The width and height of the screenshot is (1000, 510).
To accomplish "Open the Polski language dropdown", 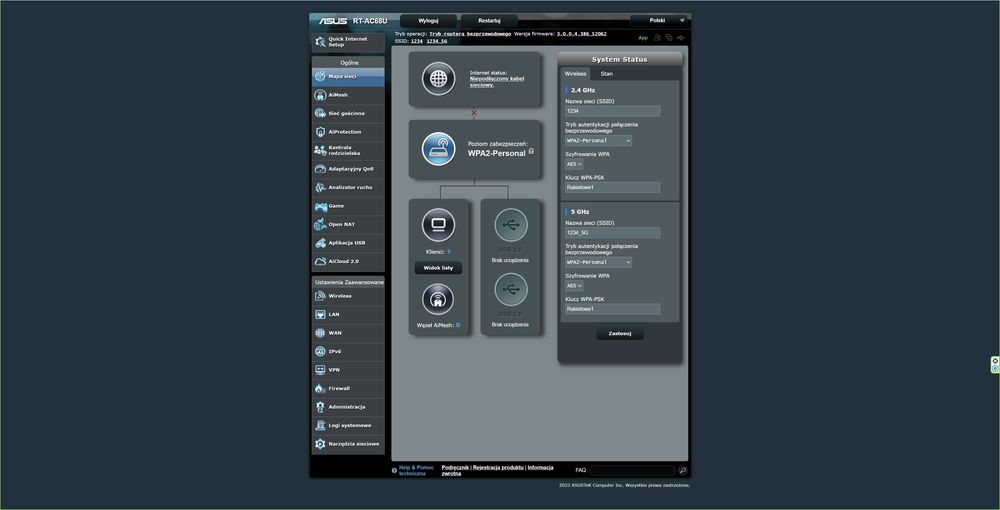I will tap(659, 20).
